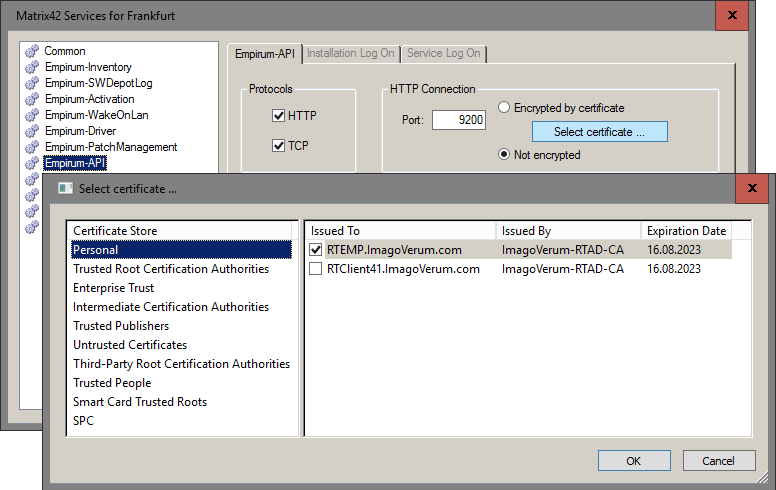
Task: Sort by the Issued By column header
Action: [x=568, y=231]
